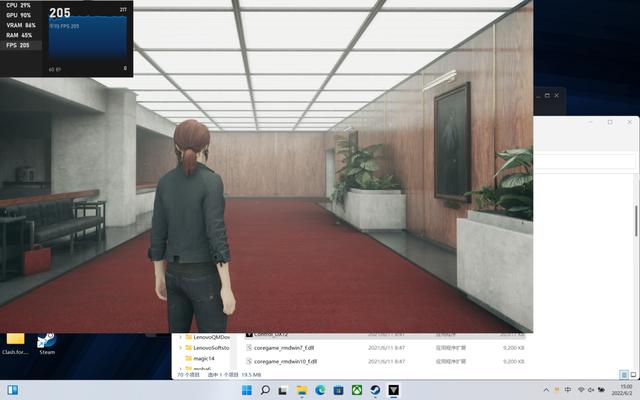Open Task View on taskbar

283,390
